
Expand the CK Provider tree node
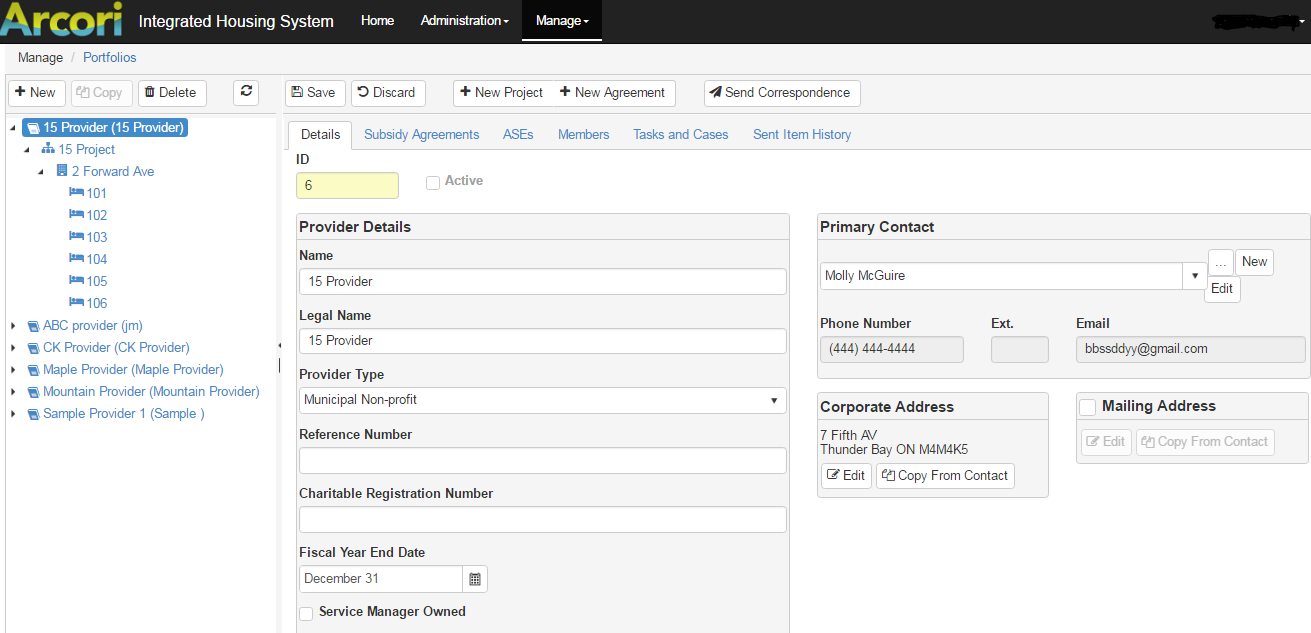click(x=12, y=348)
